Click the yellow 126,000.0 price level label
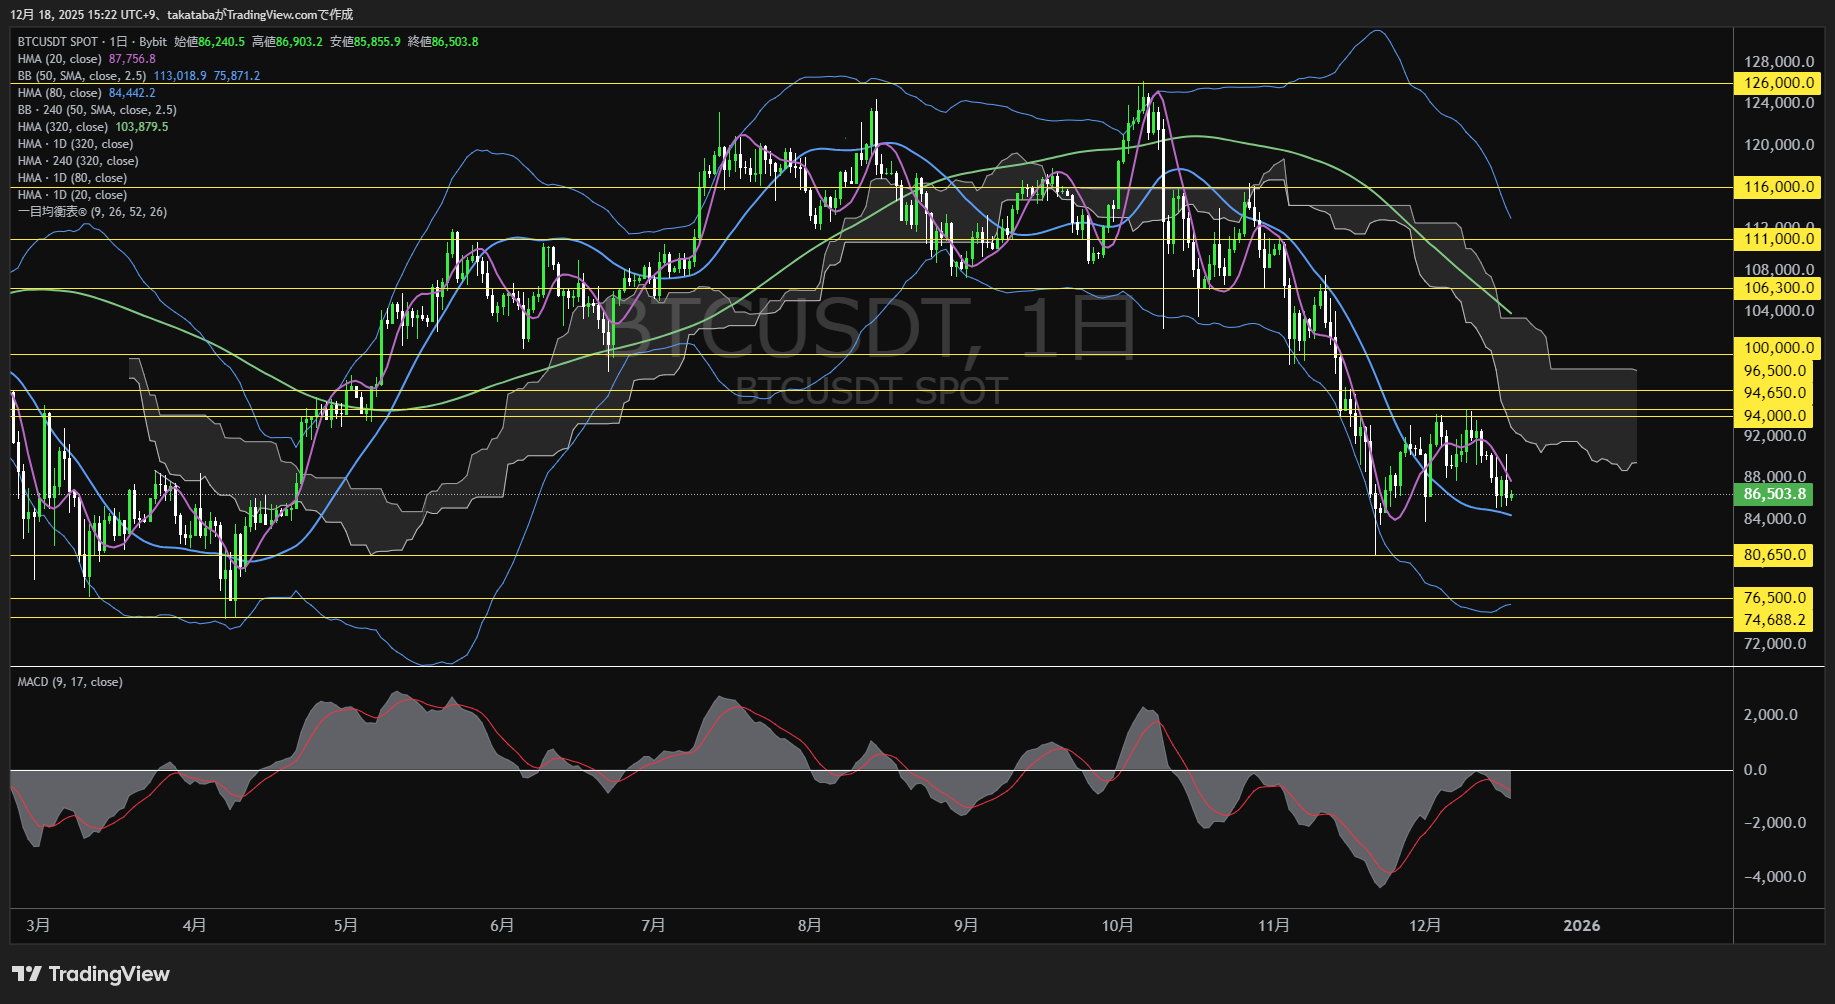This screenshot has height=1004, width=1835. pyautogui.click(x=1778, y=83)
